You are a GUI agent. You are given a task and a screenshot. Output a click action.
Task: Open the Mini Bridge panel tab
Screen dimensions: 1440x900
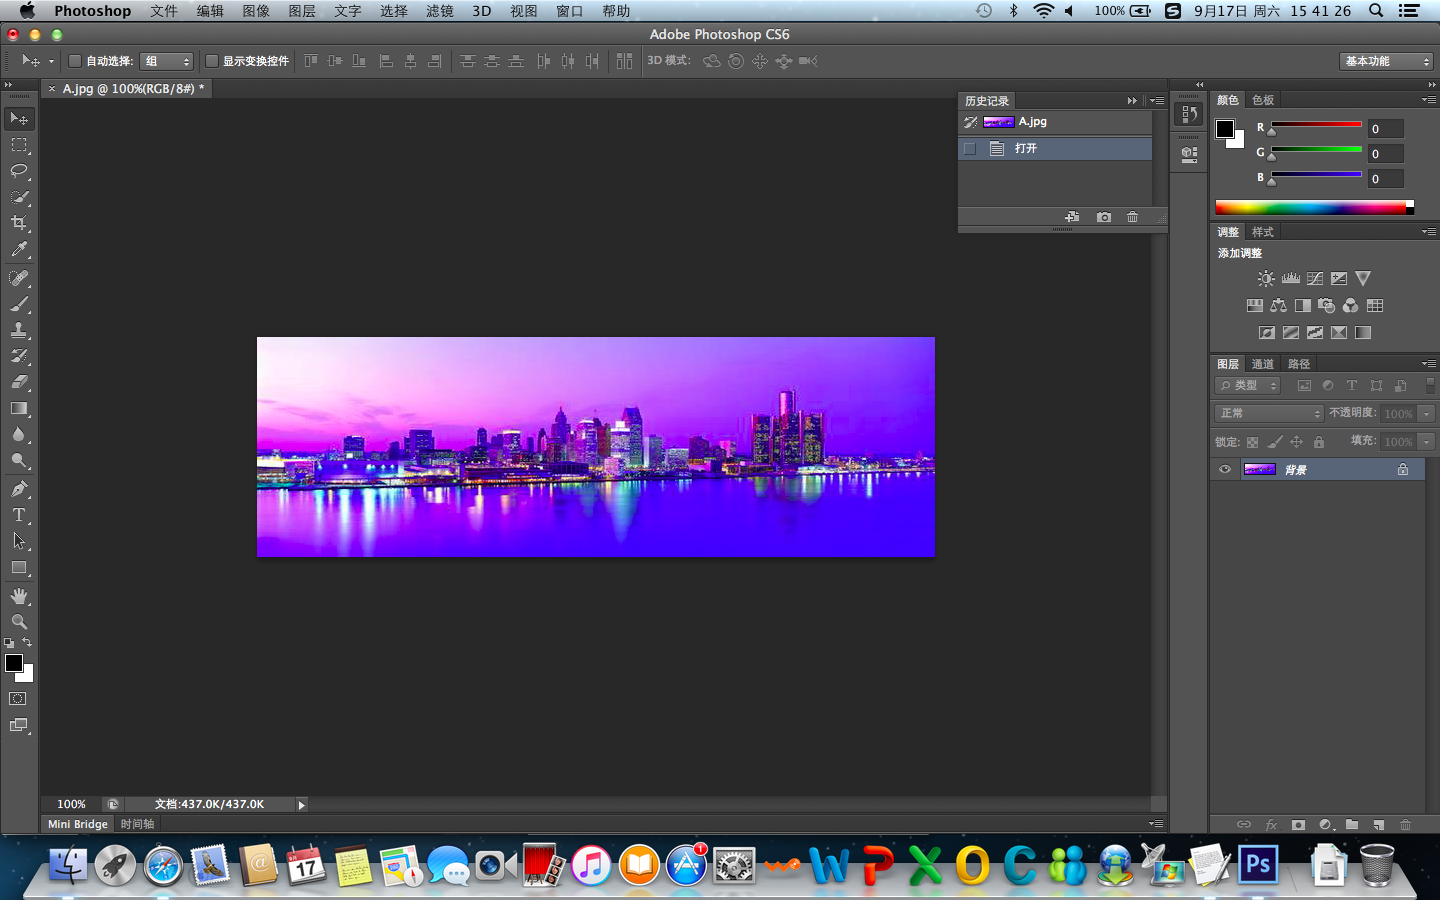click(77, 824)
